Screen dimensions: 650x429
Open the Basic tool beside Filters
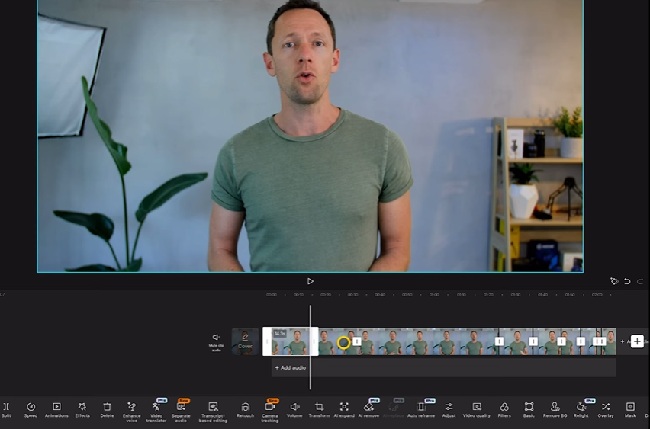[x=529, y=410]
